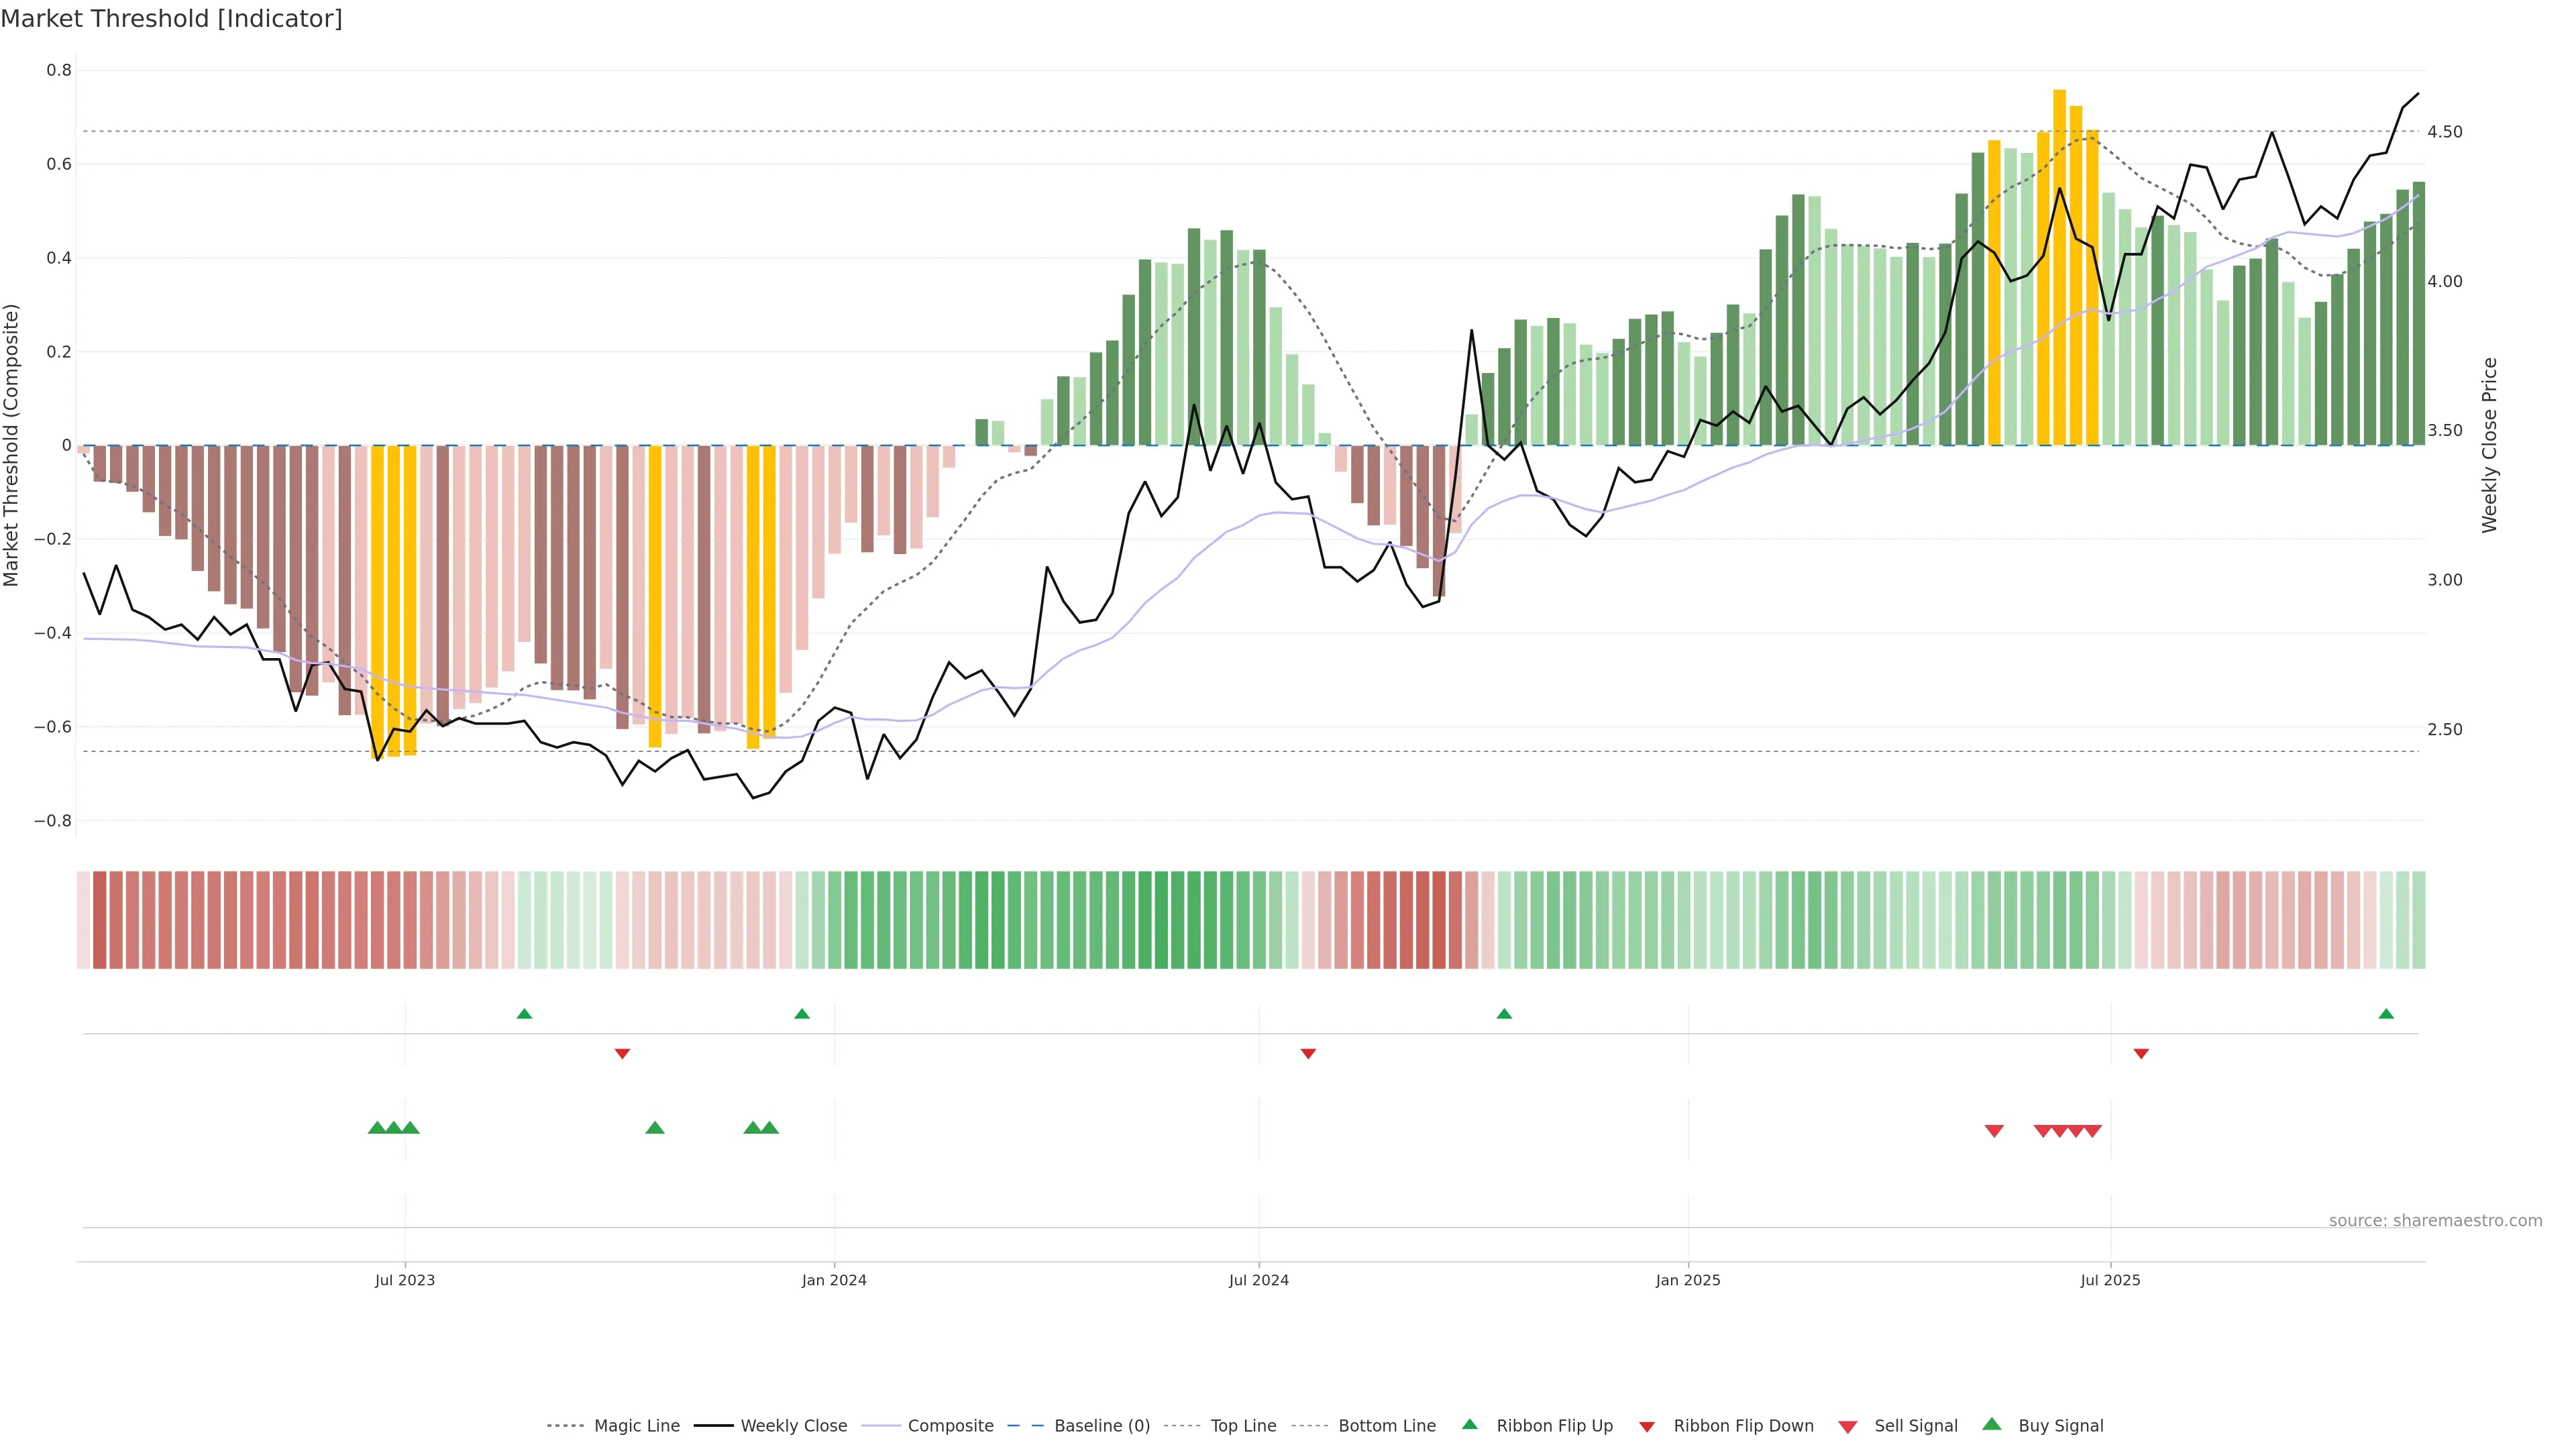This screenshot has height=1449, width=2576.
Task: Click the Market Threshold [Indicator] chart title
Action: [x=171, y=19]
